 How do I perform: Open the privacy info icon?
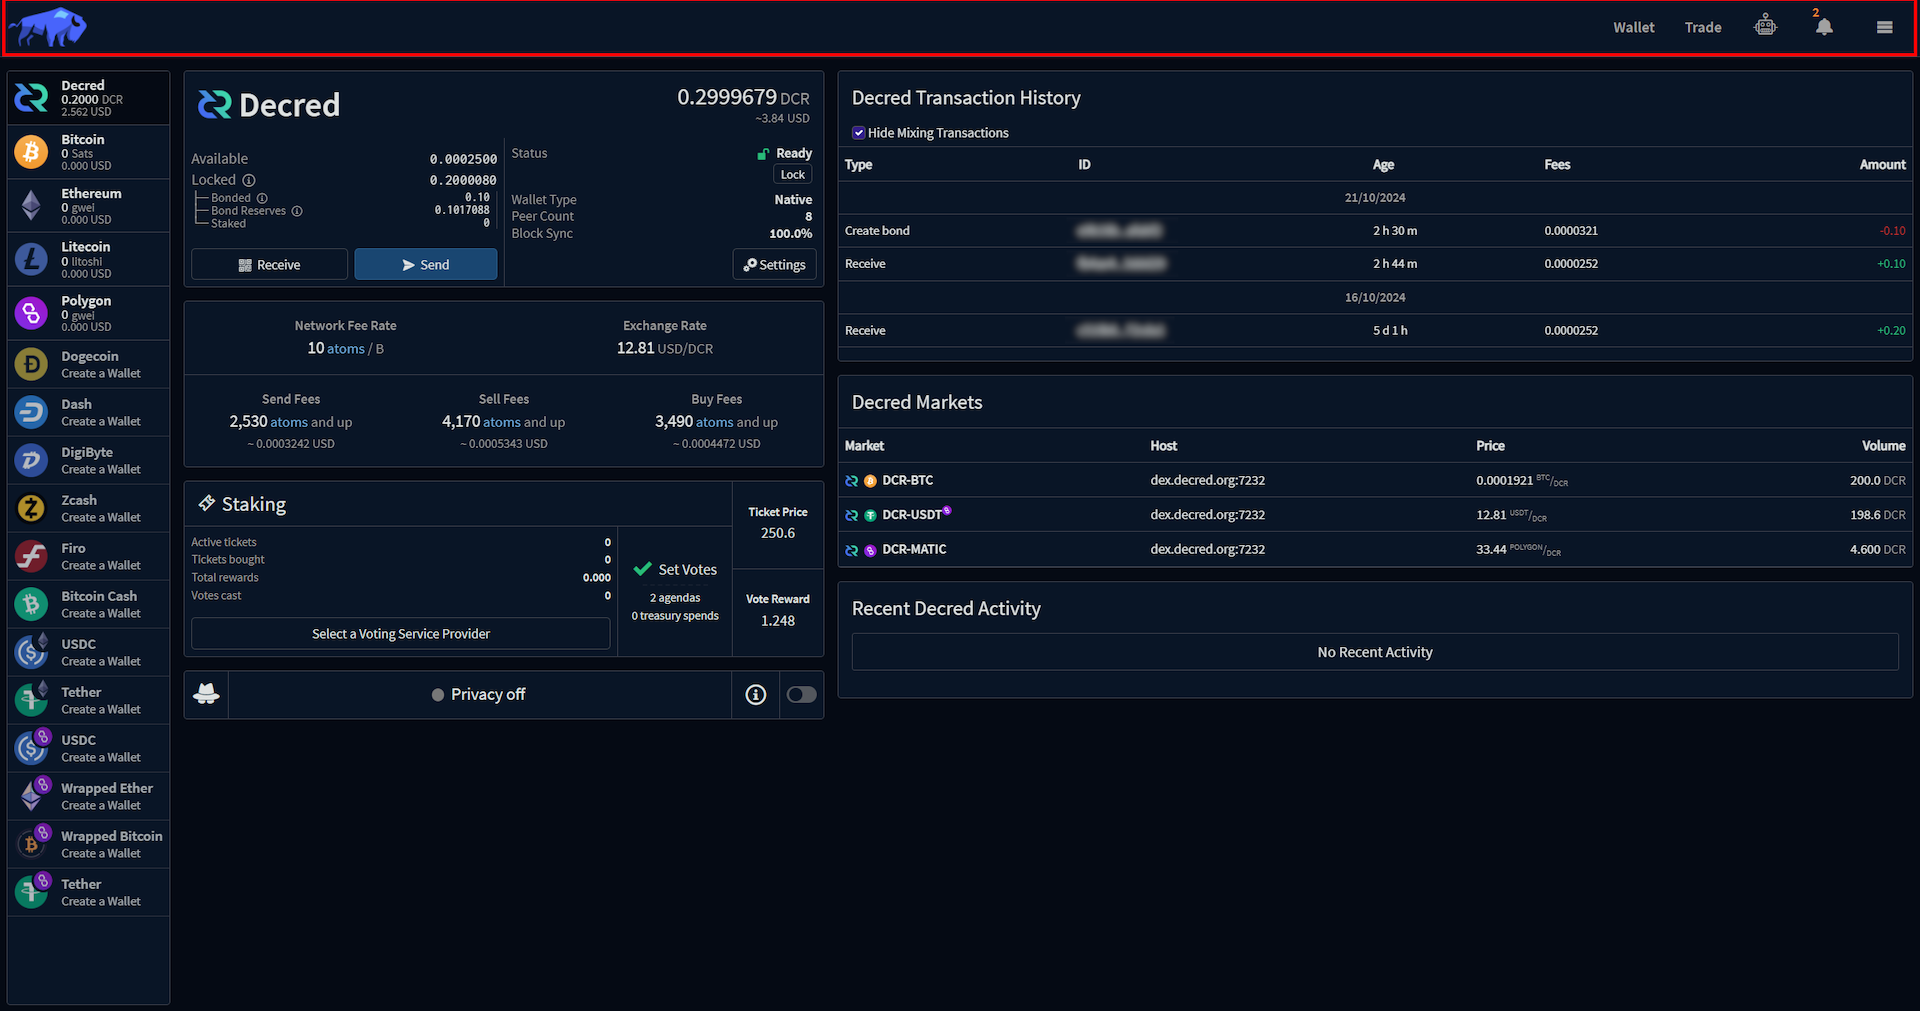coord(756,695)
